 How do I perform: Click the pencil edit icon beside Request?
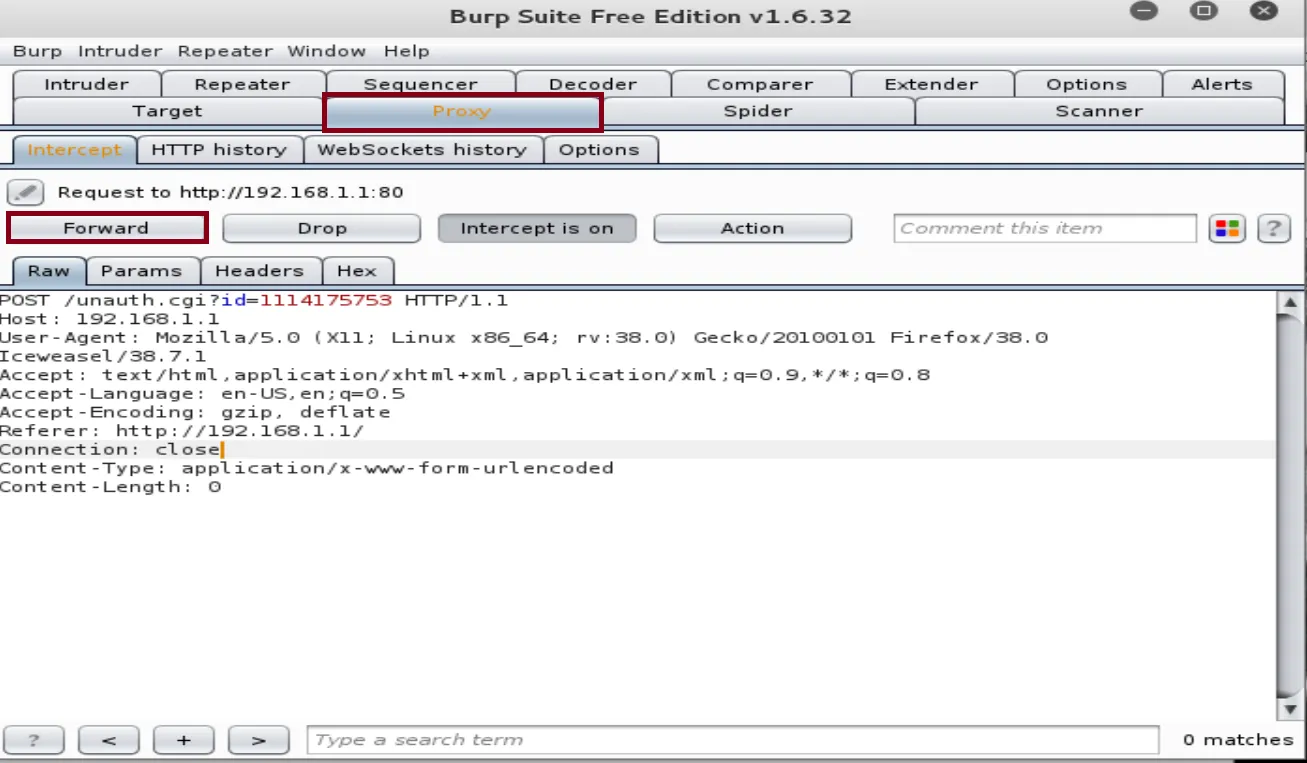point(26,192)
